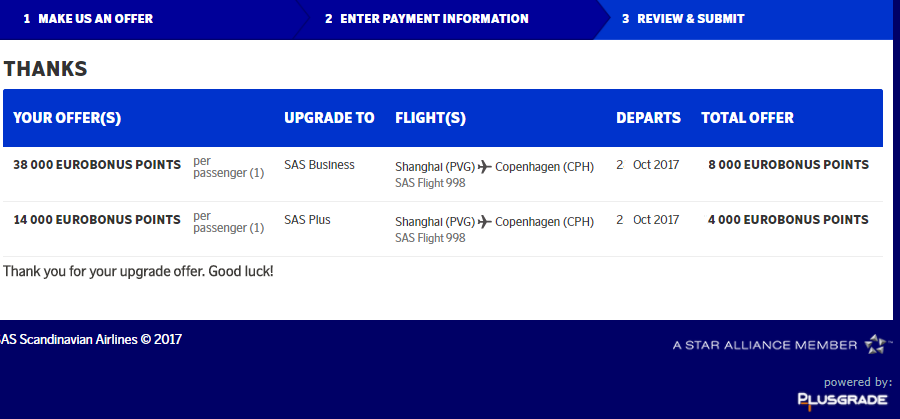Click the A Star Alliance Member text
Viewport: 900px width, 419px height.
point(764,345)
